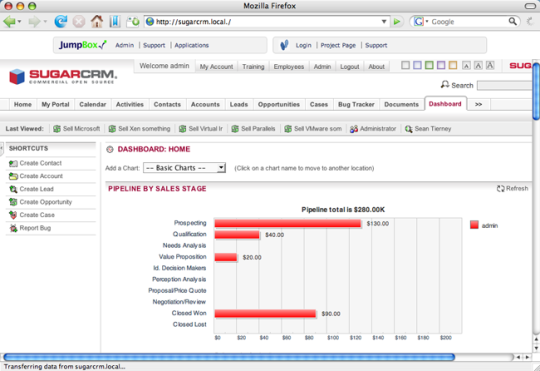Select the blue theme color swatch
The image size is (540, 371).
click(x=417, y=65)
